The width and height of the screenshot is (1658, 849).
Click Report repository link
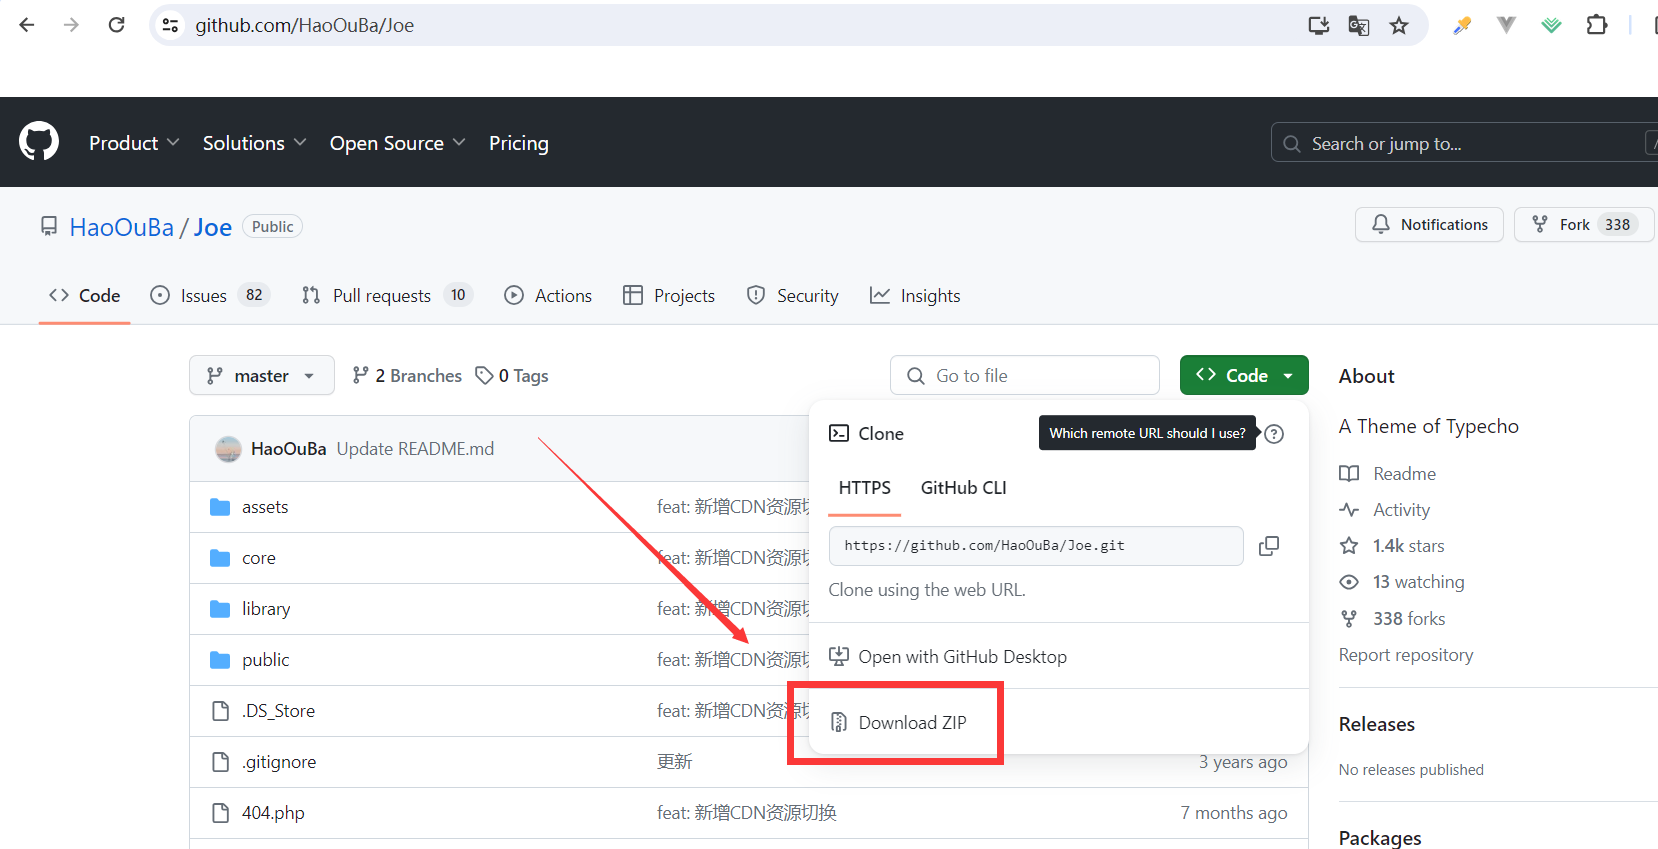pos(1406,655)
